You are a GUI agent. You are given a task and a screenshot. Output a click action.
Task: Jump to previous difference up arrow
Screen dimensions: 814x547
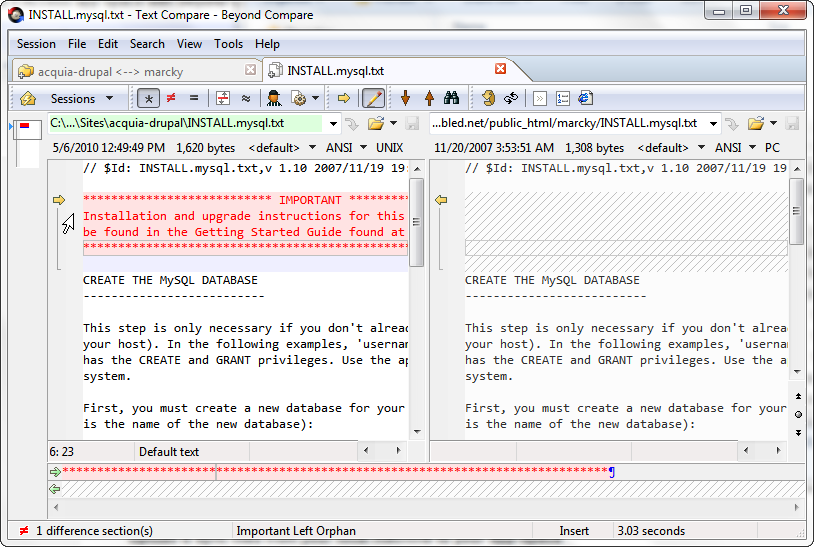[429, 98]
